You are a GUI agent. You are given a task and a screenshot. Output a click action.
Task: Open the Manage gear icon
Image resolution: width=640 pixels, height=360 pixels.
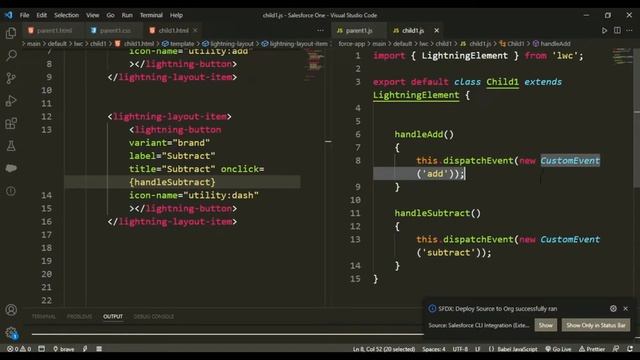[x=11, y=333]
